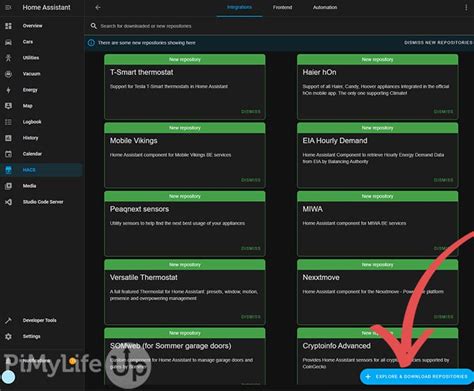This screenshot has height=391, width=474.
Task: Dismiss the Haier hOn card
Action: 444,112
